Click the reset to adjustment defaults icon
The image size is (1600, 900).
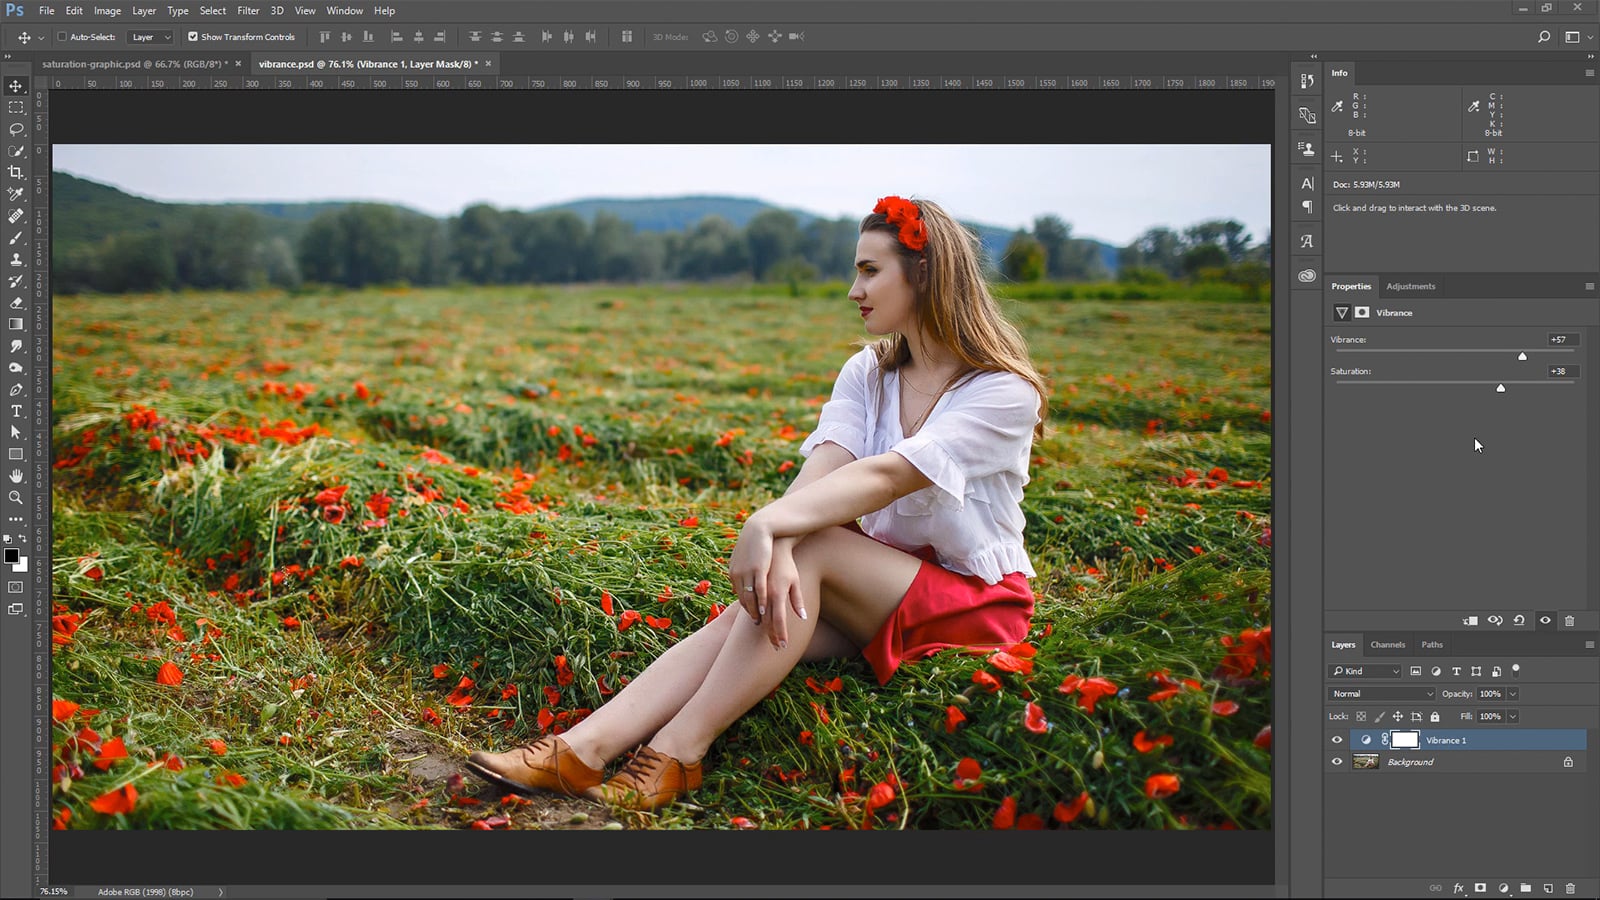coord(1520,620)
